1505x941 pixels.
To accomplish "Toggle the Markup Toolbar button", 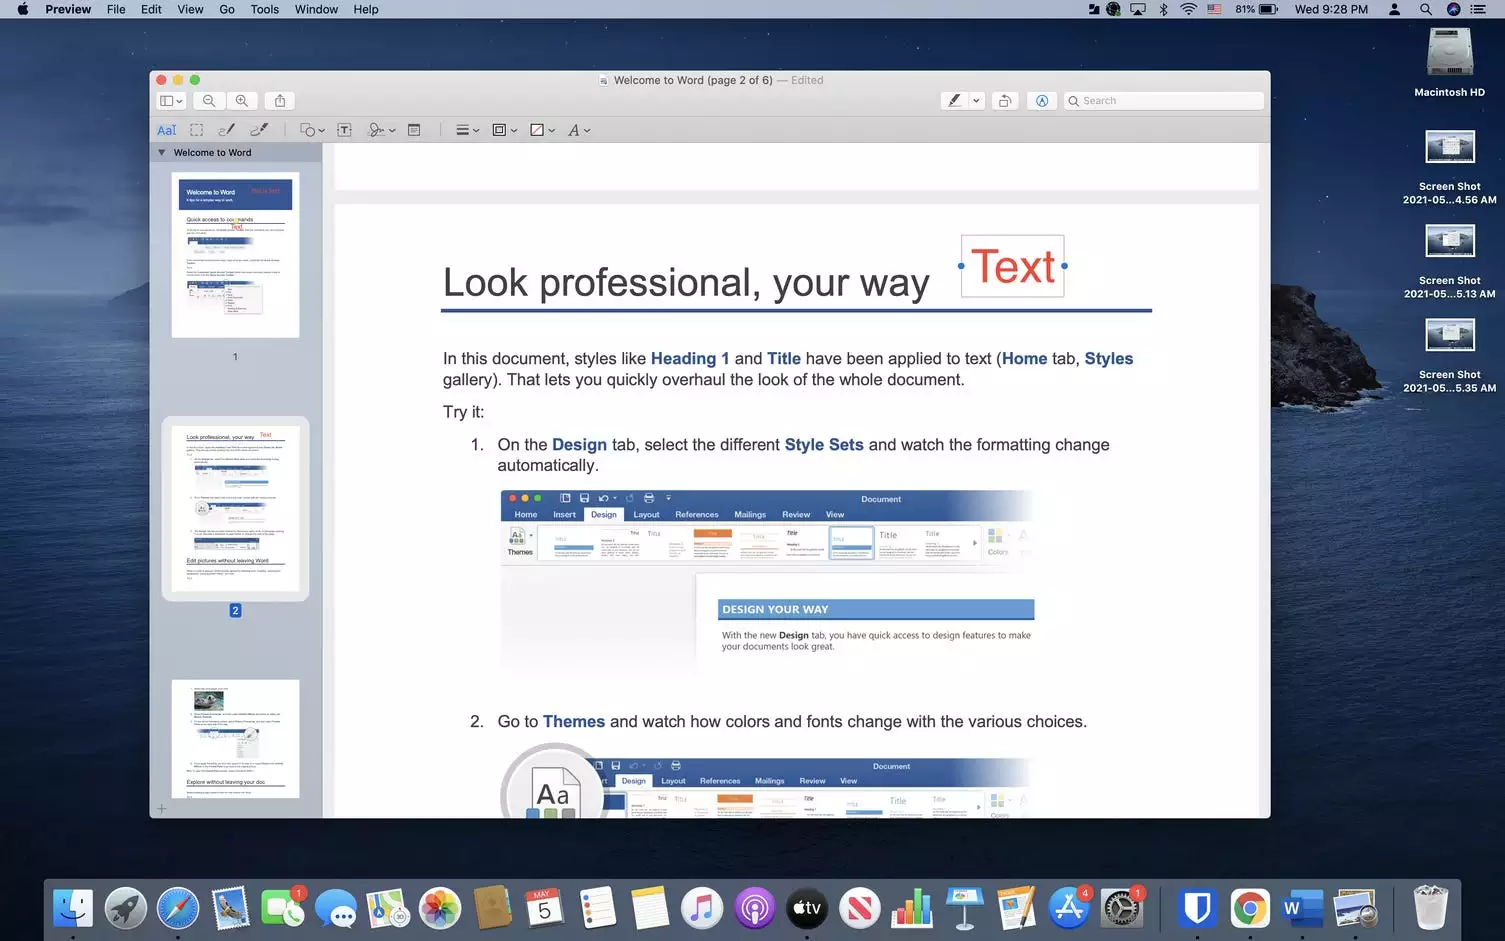I will click(x=1042, y=101).
